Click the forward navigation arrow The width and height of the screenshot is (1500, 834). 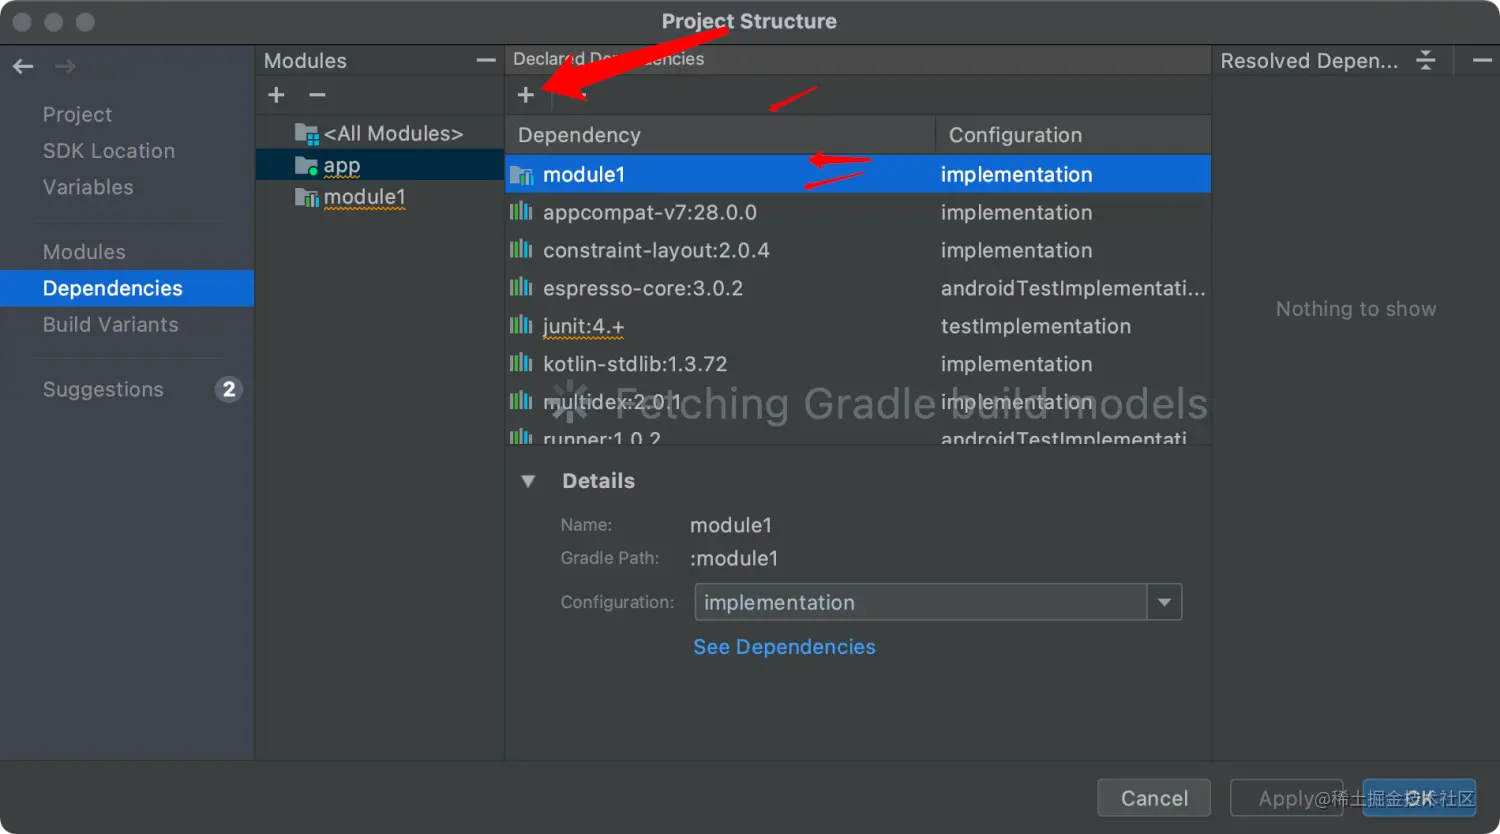coord(65,67)
